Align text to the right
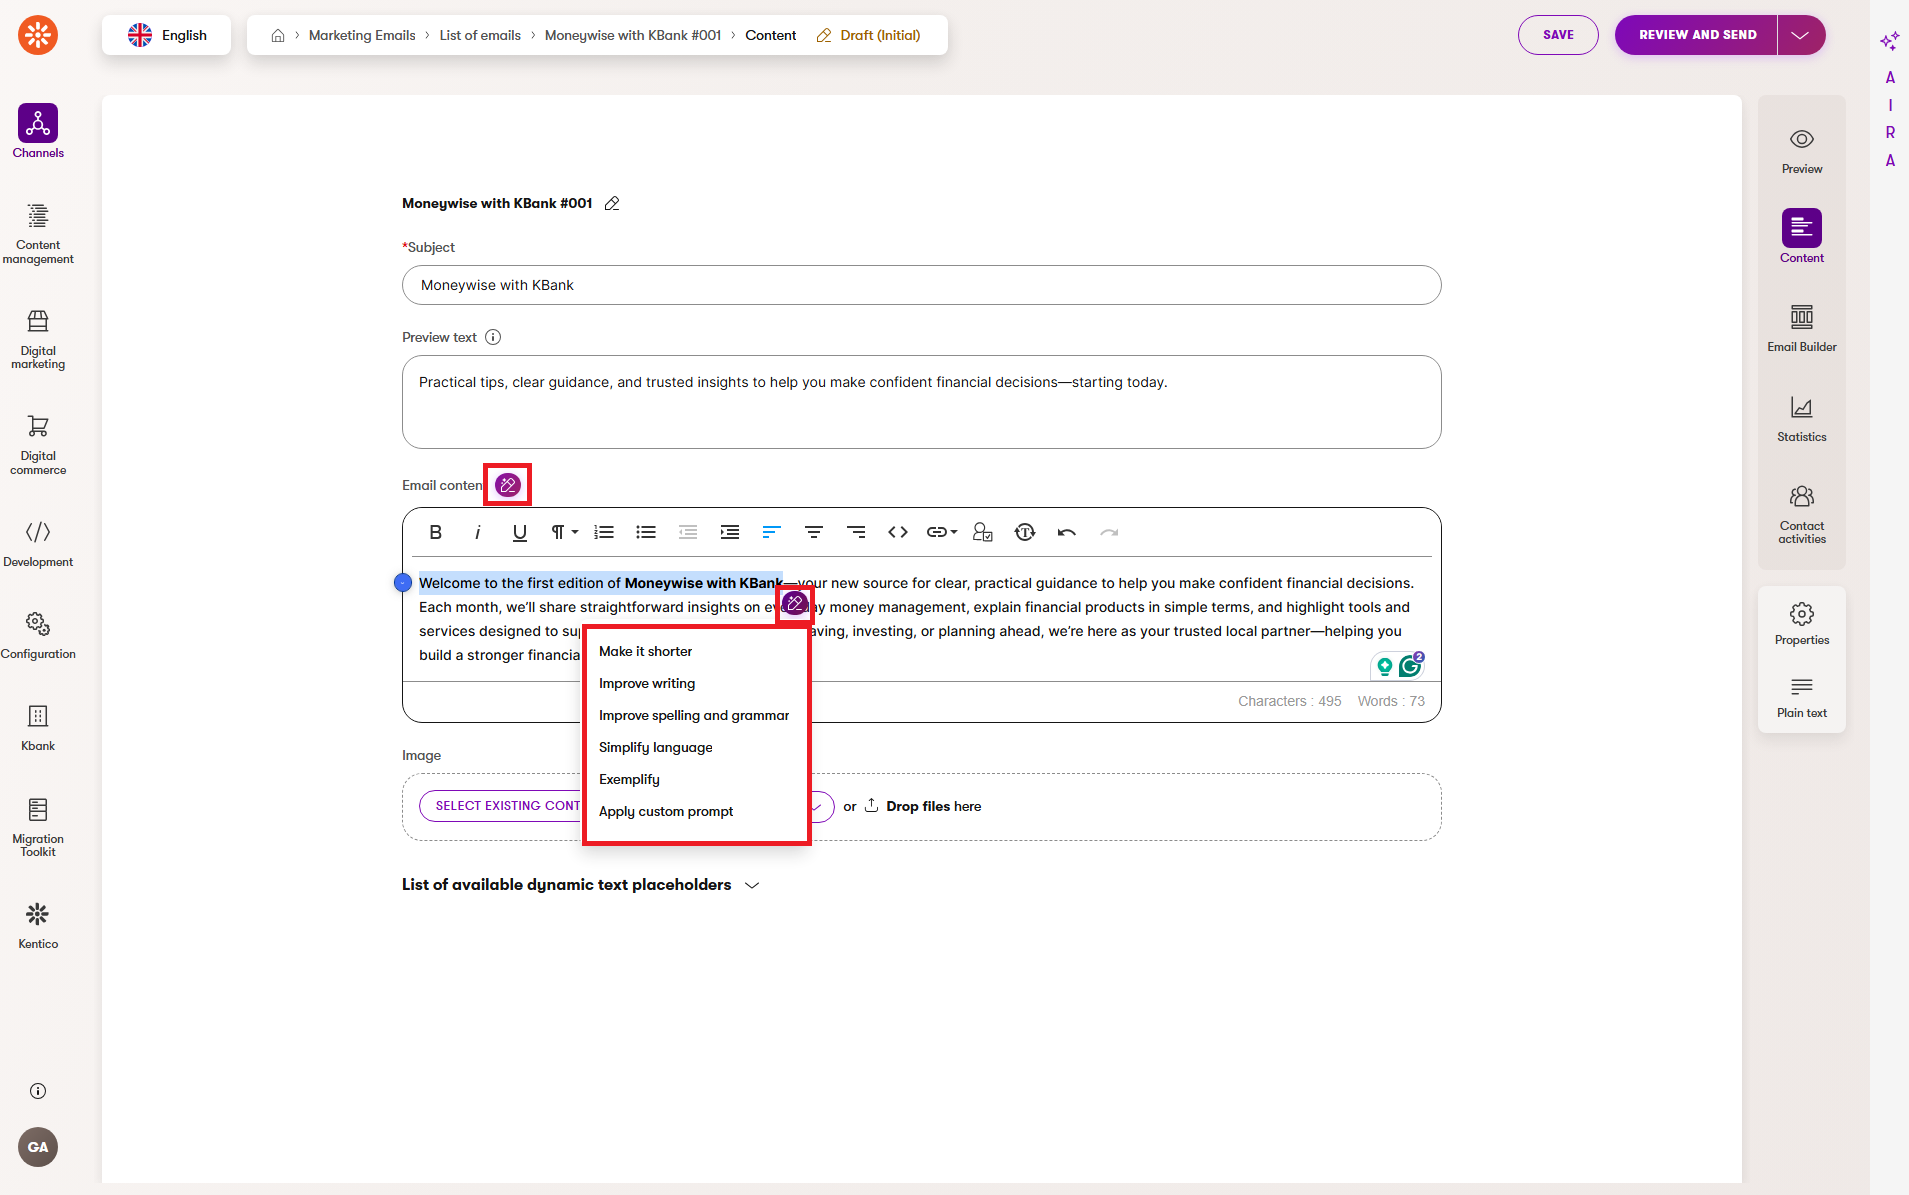The width and height of the screenshot is (1909, 1195). (856, 532)
